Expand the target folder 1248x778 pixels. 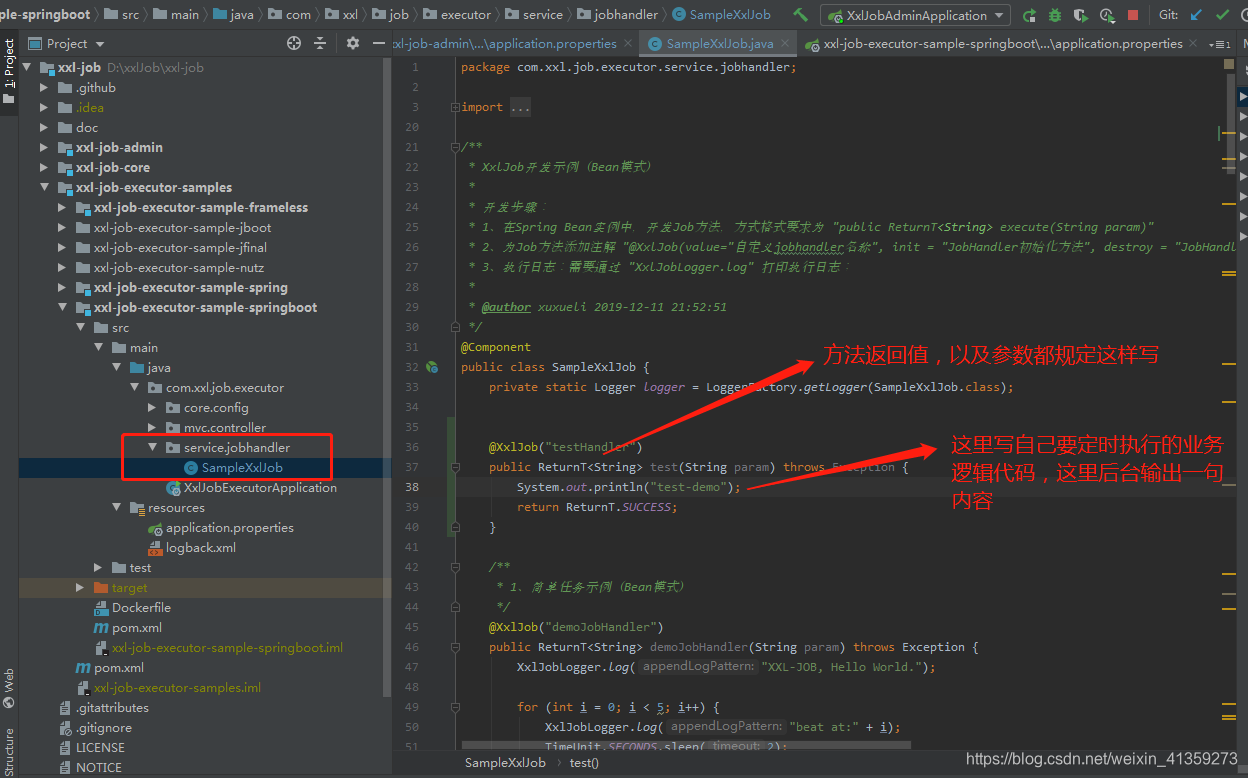pyautogui.click(x=81, y=588)
